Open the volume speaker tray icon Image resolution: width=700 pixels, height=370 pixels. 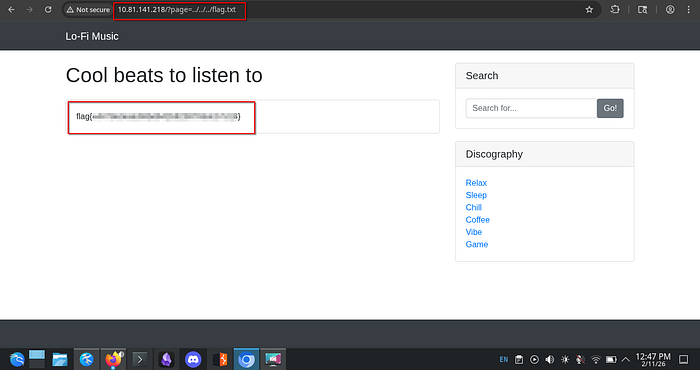tap(550, 359)
